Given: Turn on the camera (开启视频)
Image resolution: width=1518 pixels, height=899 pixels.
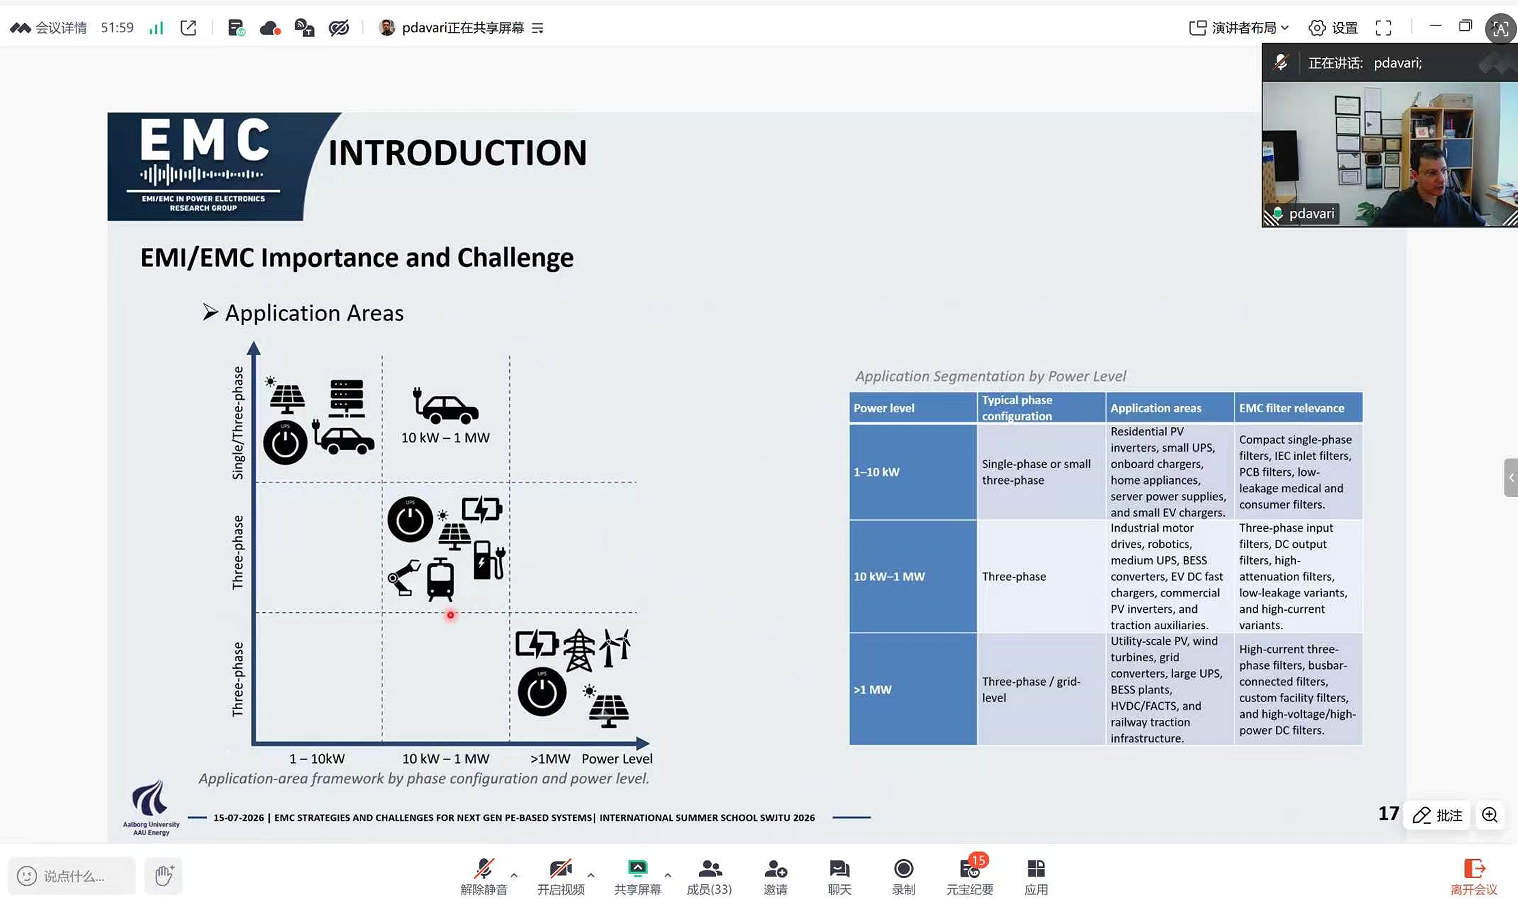Looking at the screenshot, I should tap(560, 876).
